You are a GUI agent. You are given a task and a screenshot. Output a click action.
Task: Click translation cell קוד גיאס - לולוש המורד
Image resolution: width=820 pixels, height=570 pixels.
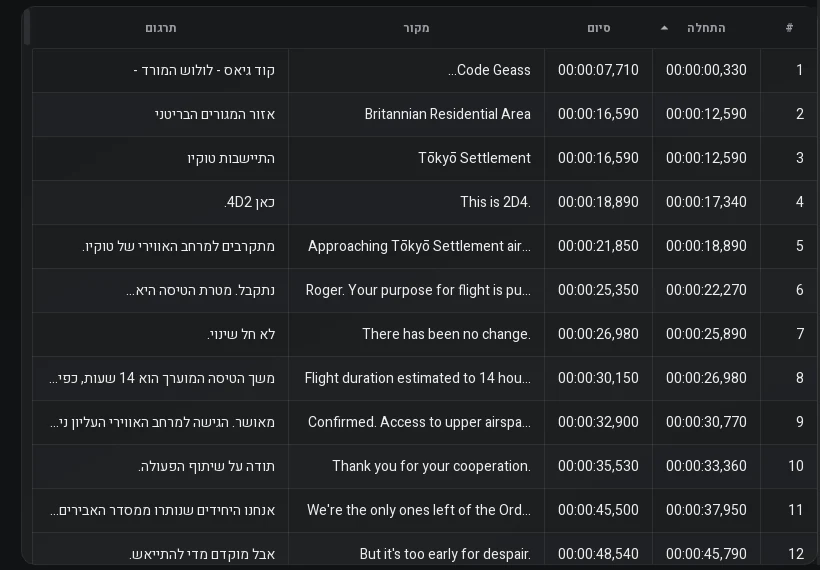click(x=161, y=70)
